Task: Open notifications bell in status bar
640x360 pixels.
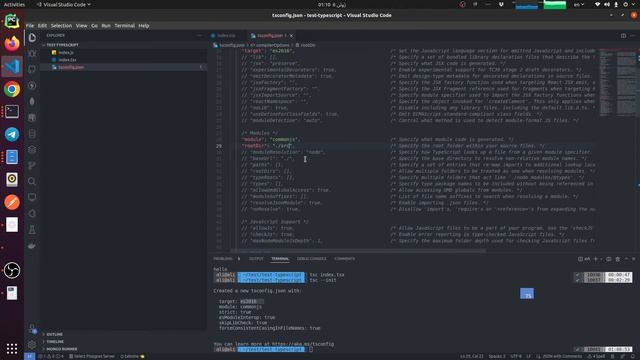Action: click(x=632, y=356)
